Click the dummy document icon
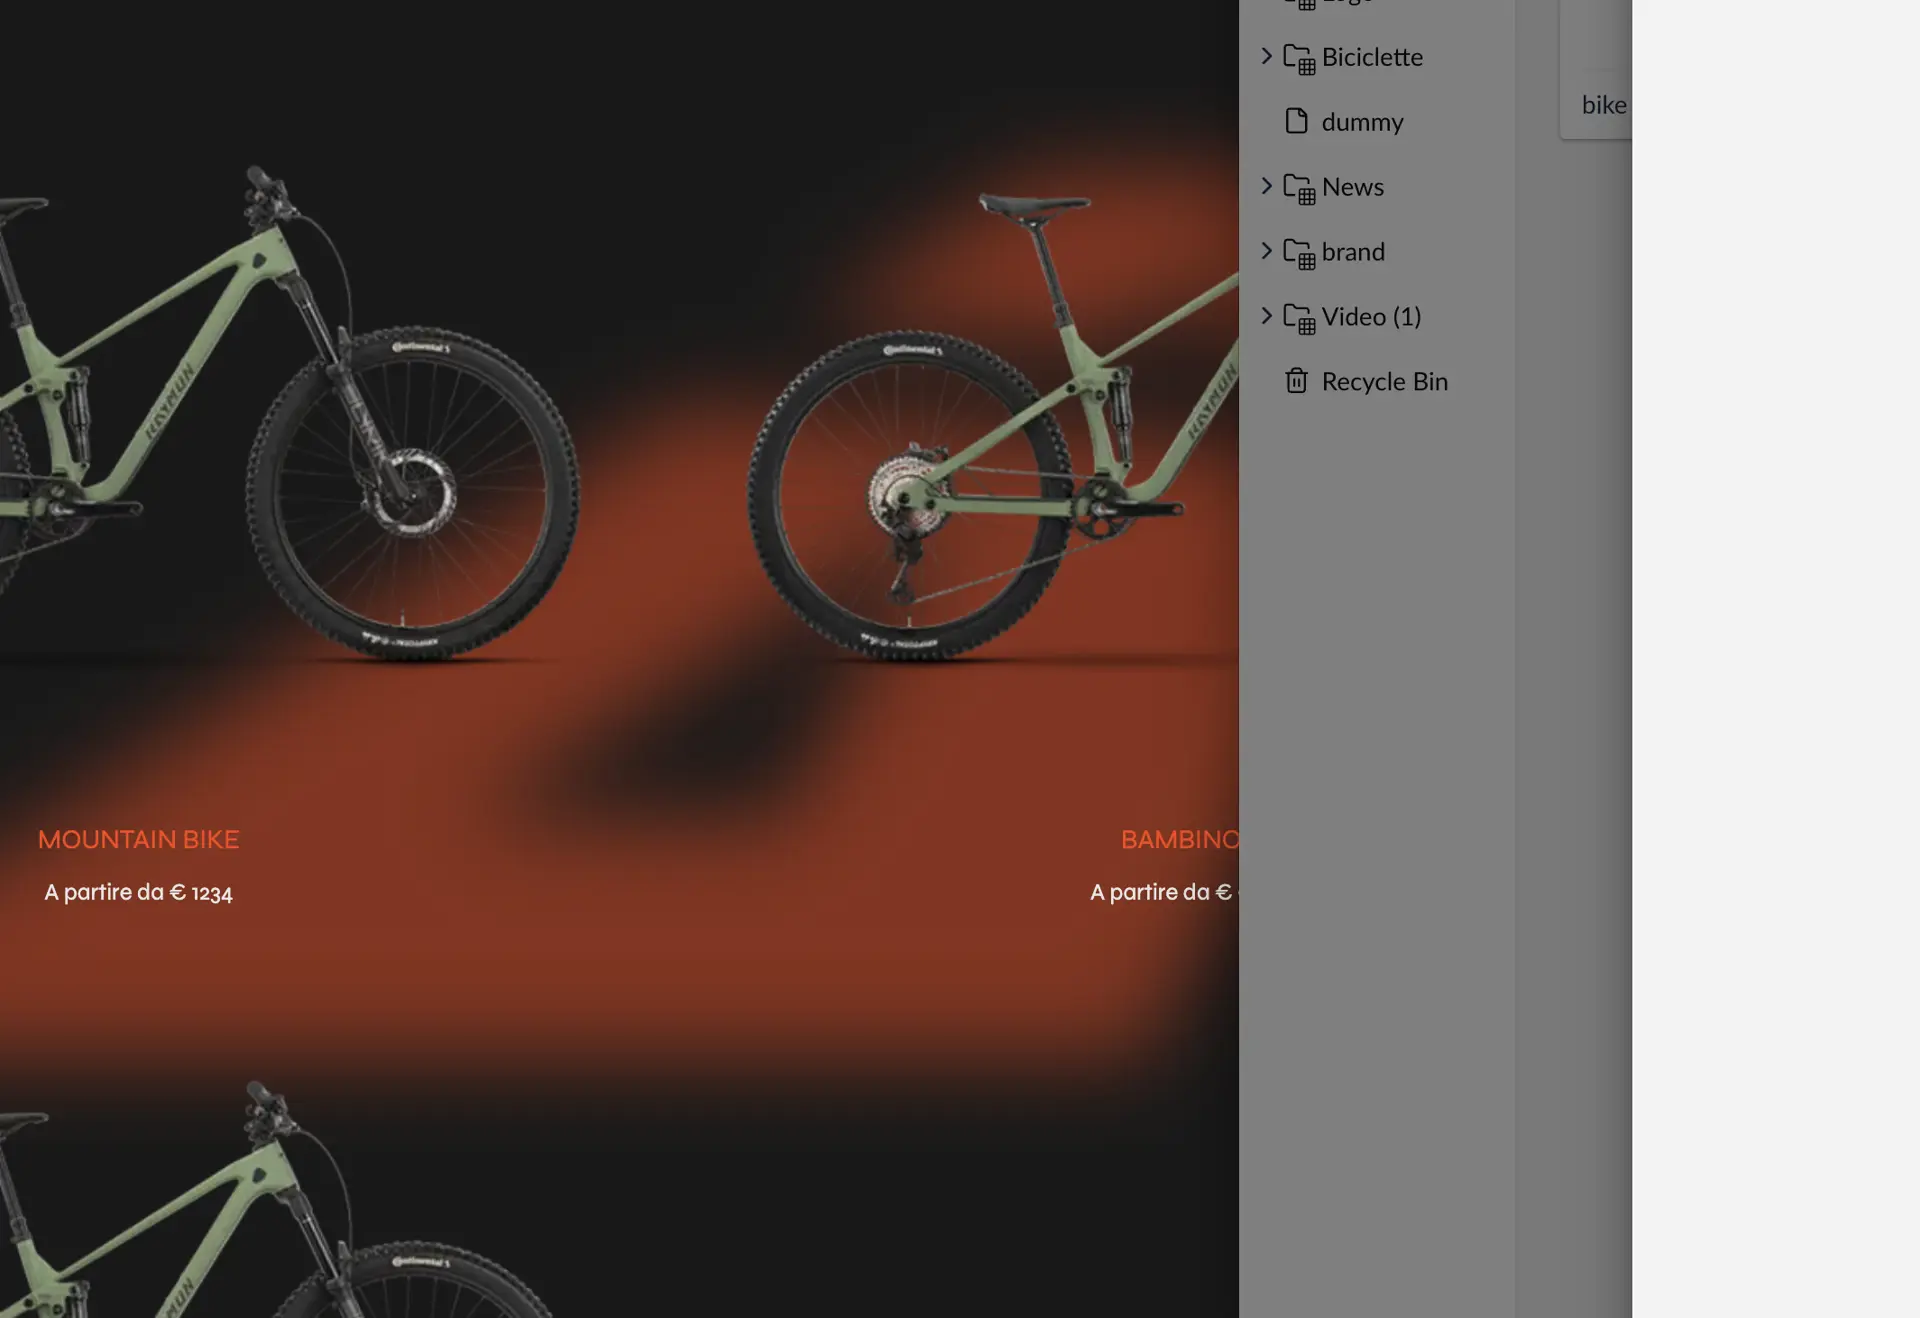The width and height of the screenshot is (1920, 1318). coord(1296,121)
